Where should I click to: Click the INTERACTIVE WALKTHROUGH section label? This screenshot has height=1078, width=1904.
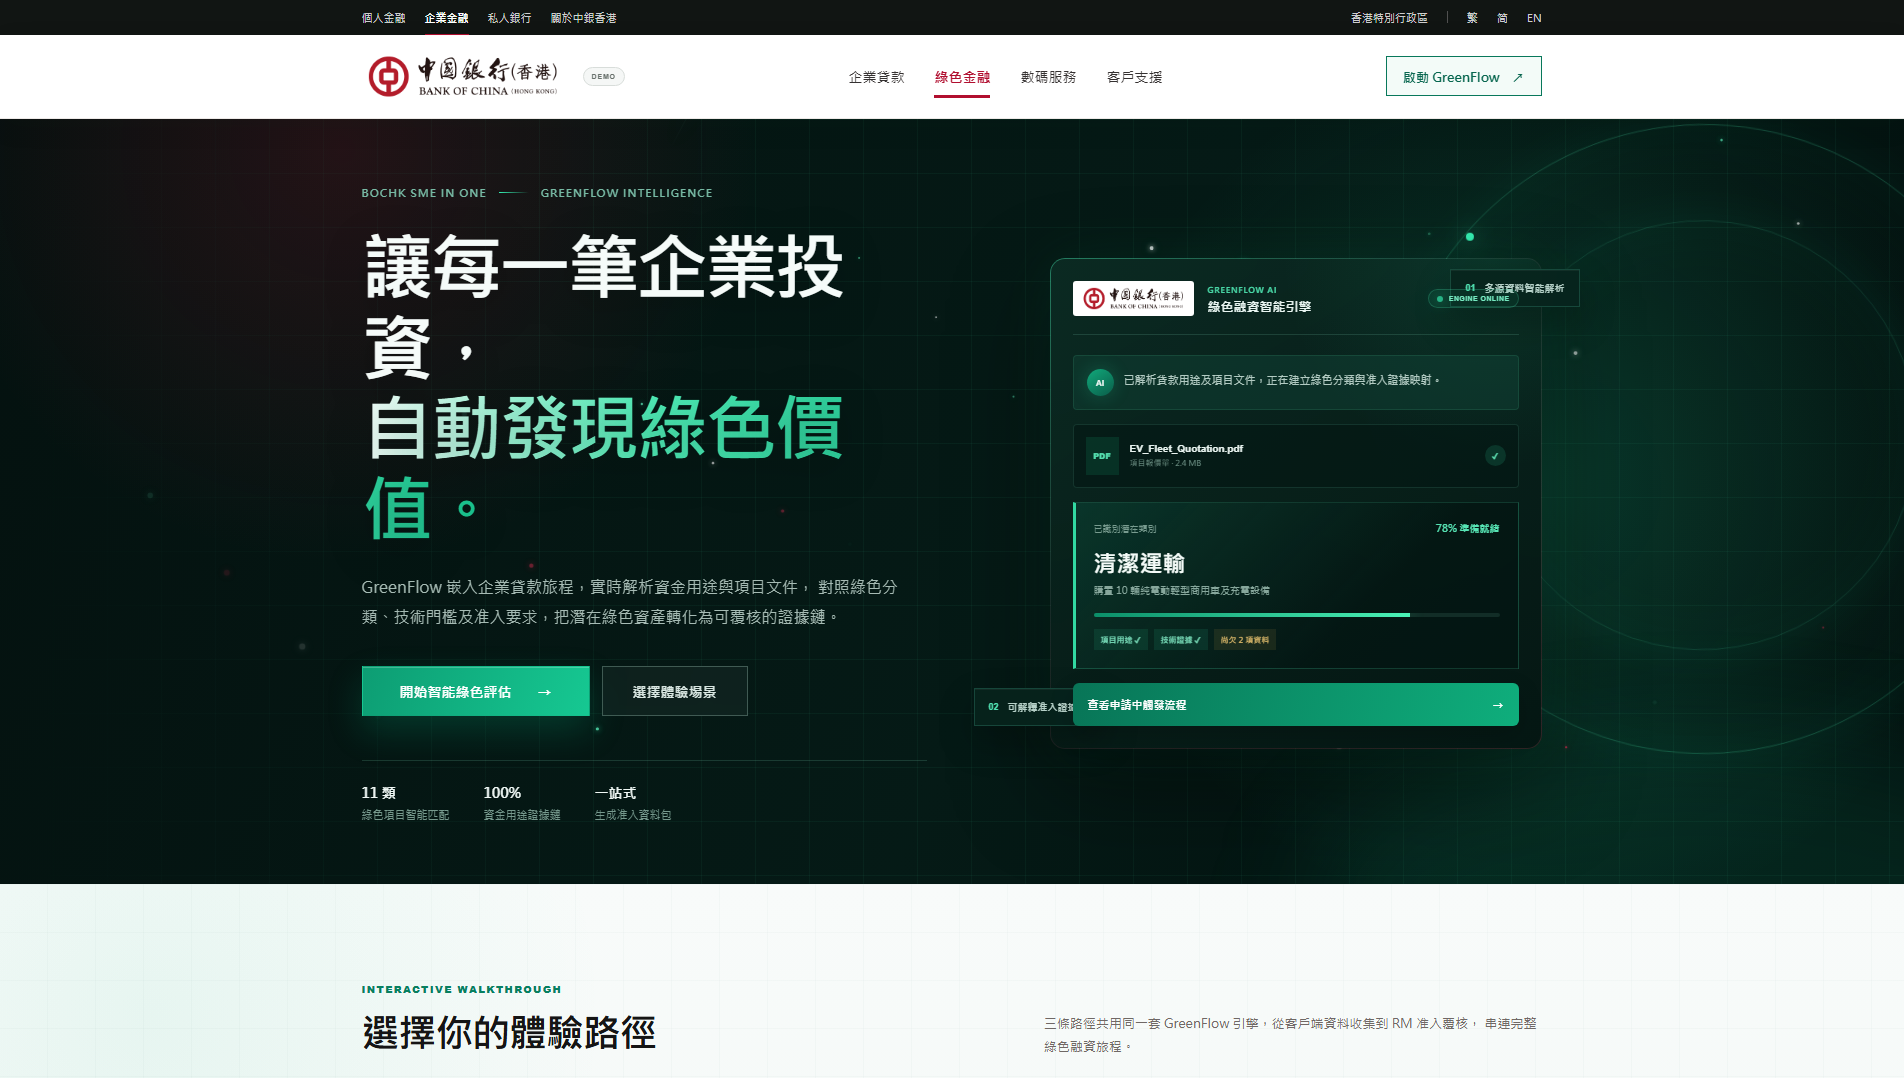coord(461,990)
